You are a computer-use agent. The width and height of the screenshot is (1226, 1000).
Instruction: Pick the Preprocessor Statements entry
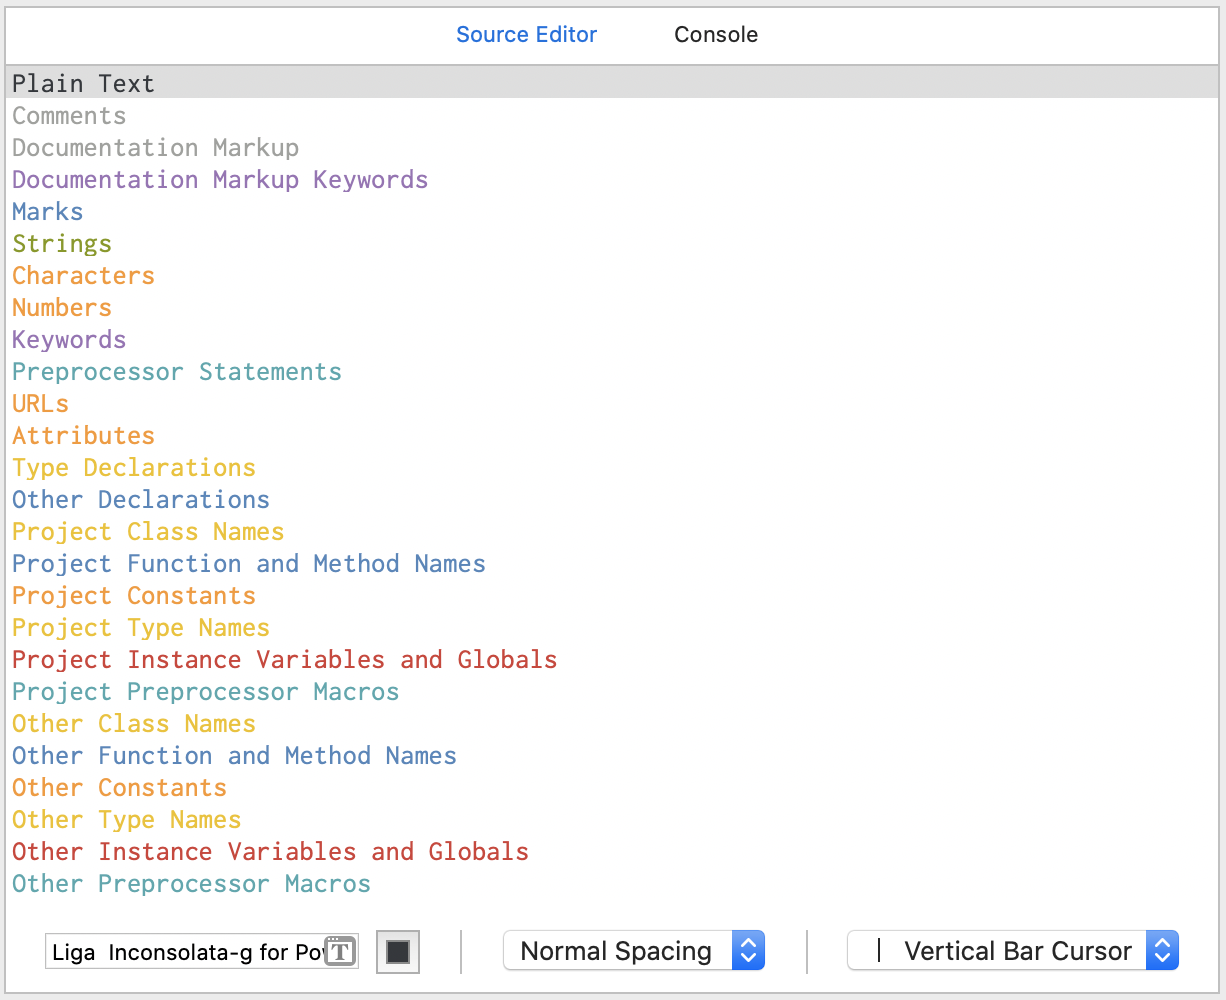[x=177, y=372]
